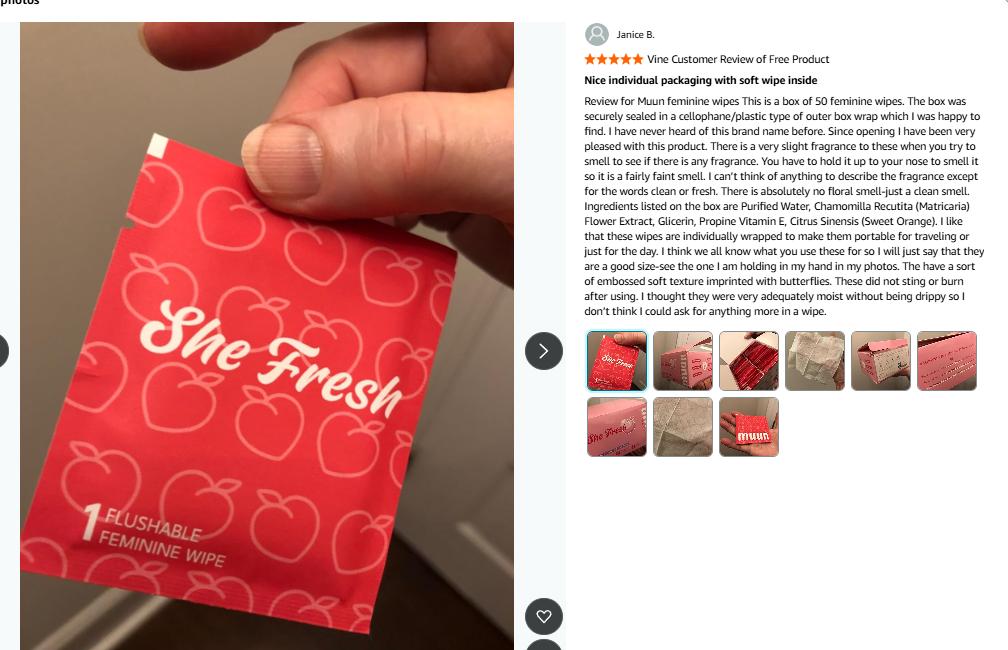The image size is (1008, 650).
Task: Select thumbnail of gray embossed wipe texture
Action: [683, 427]
